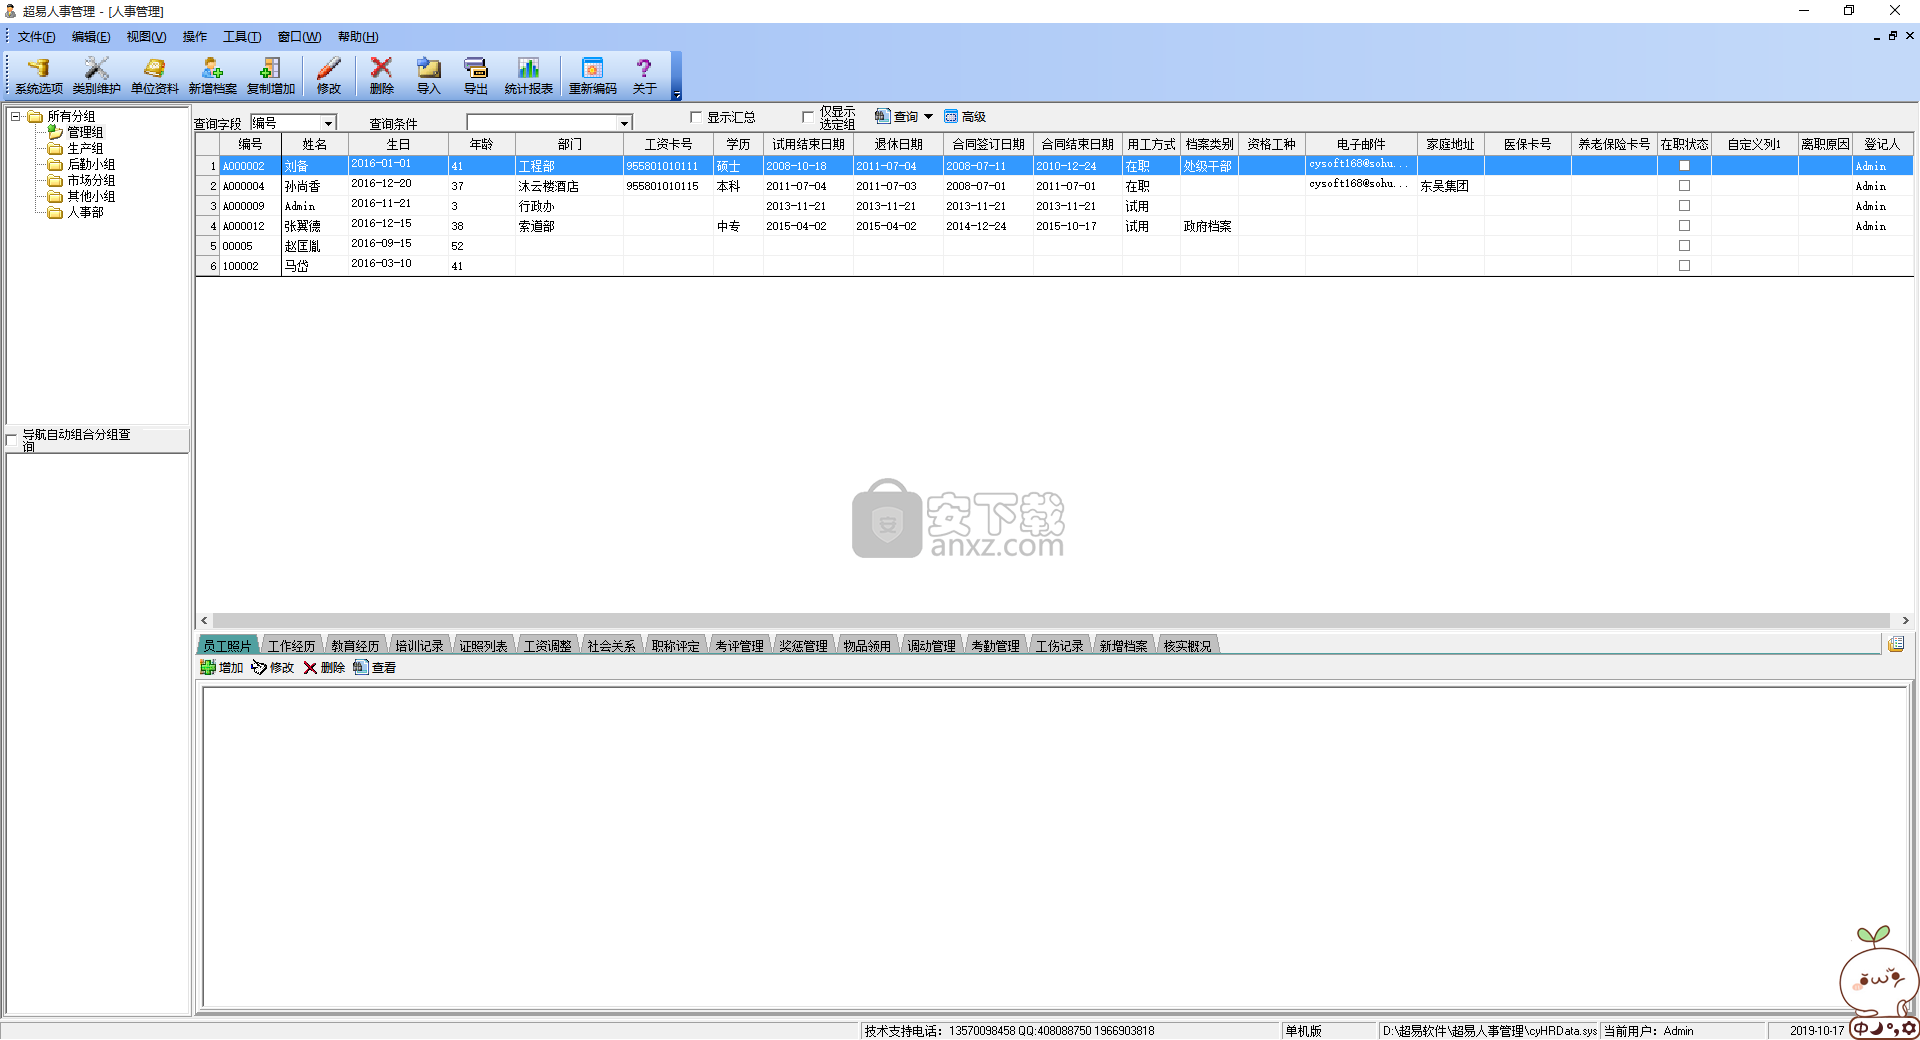Viewport: 1920px width, 1040px height.
Task: Toggle 在职状态 checkbox for 刘备 row
Action: point(1684,166)
